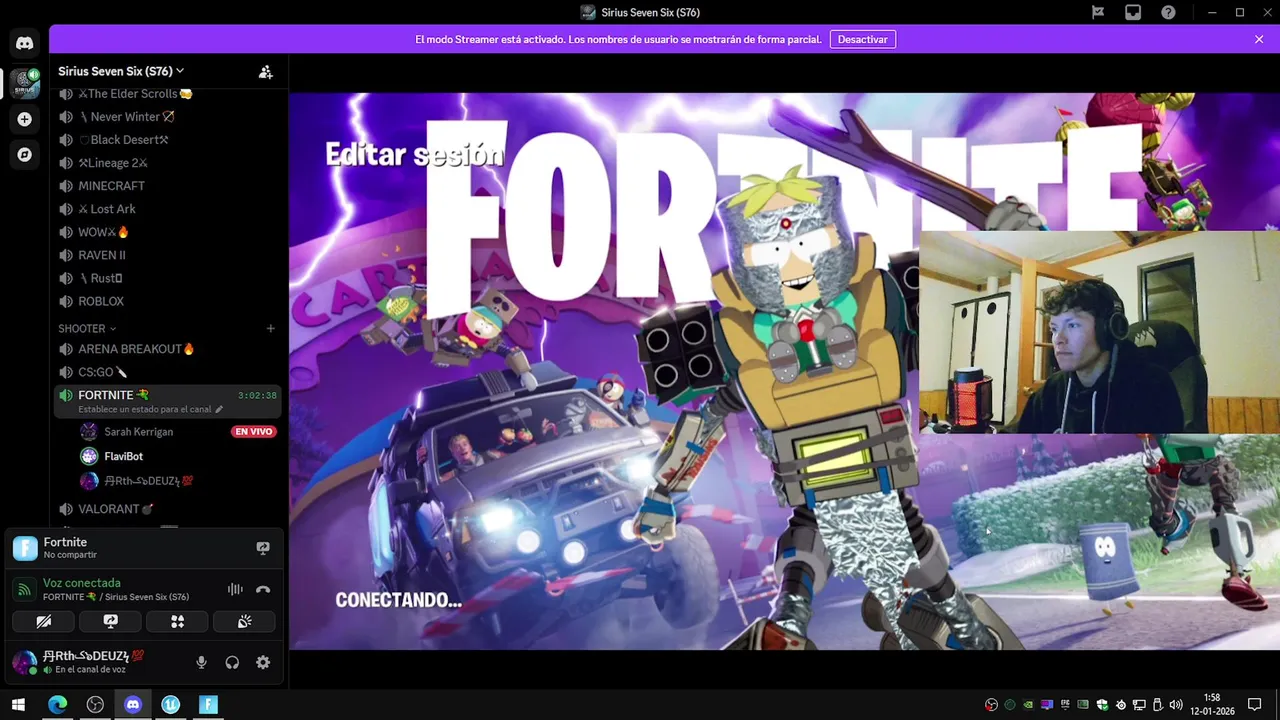Click the create channel plus in SHOOTER

tap(270, 328)
